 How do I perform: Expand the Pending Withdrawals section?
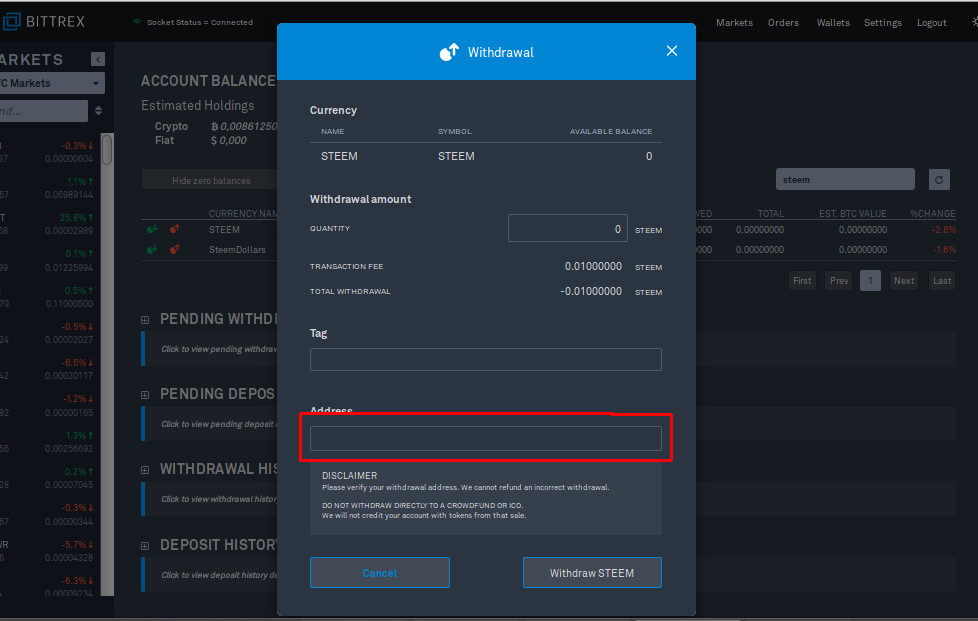(145, 320)
